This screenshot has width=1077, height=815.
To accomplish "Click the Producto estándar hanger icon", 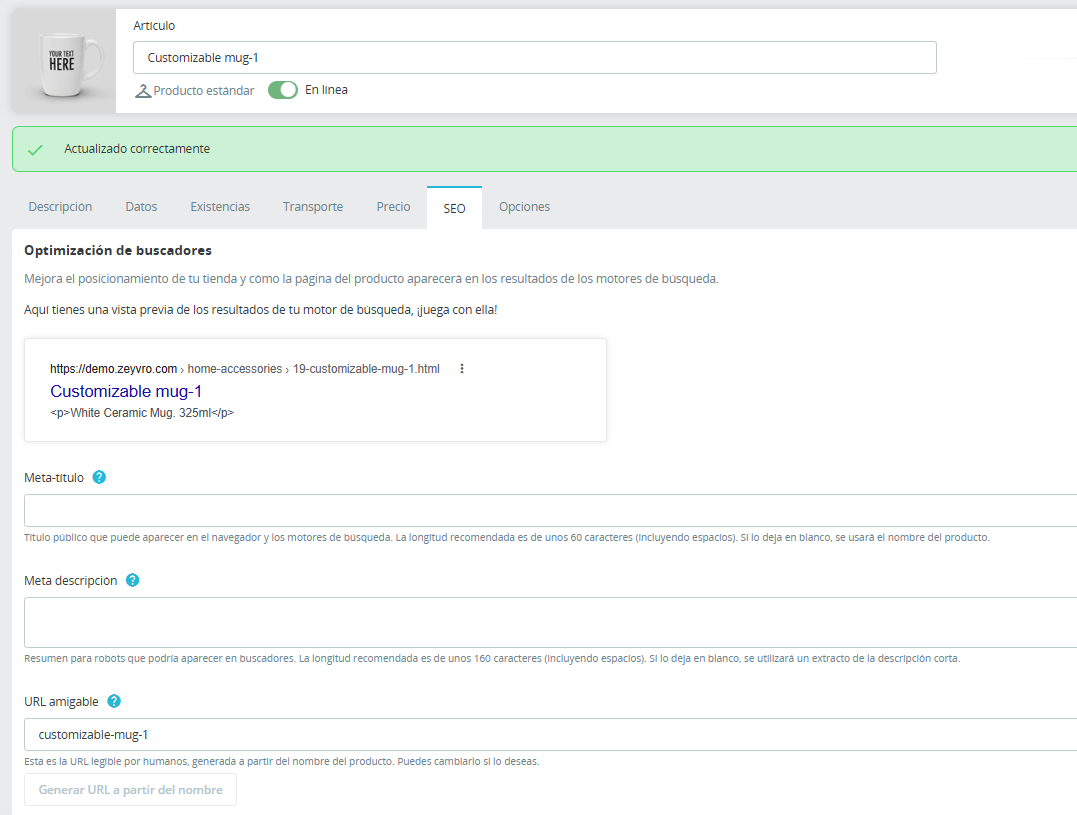I will click(x=143, y=91).
